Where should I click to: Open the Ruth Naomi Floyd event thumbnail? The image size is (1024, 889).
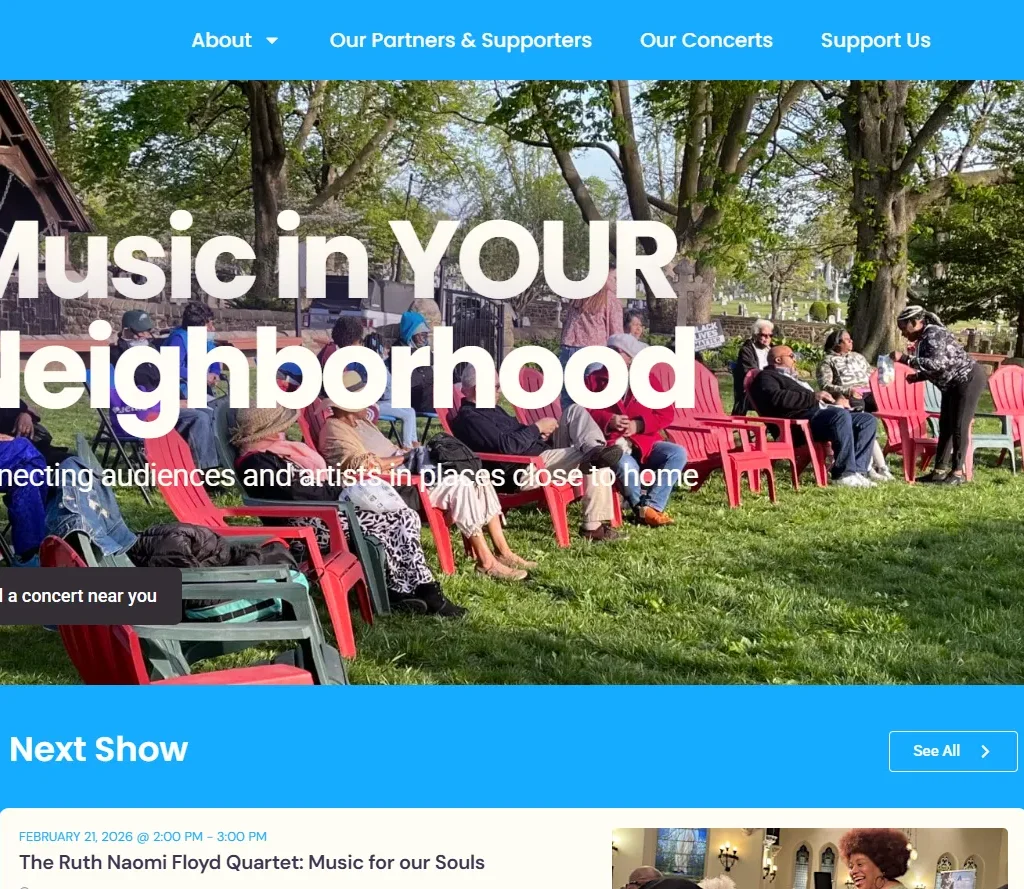pos(810,858)
